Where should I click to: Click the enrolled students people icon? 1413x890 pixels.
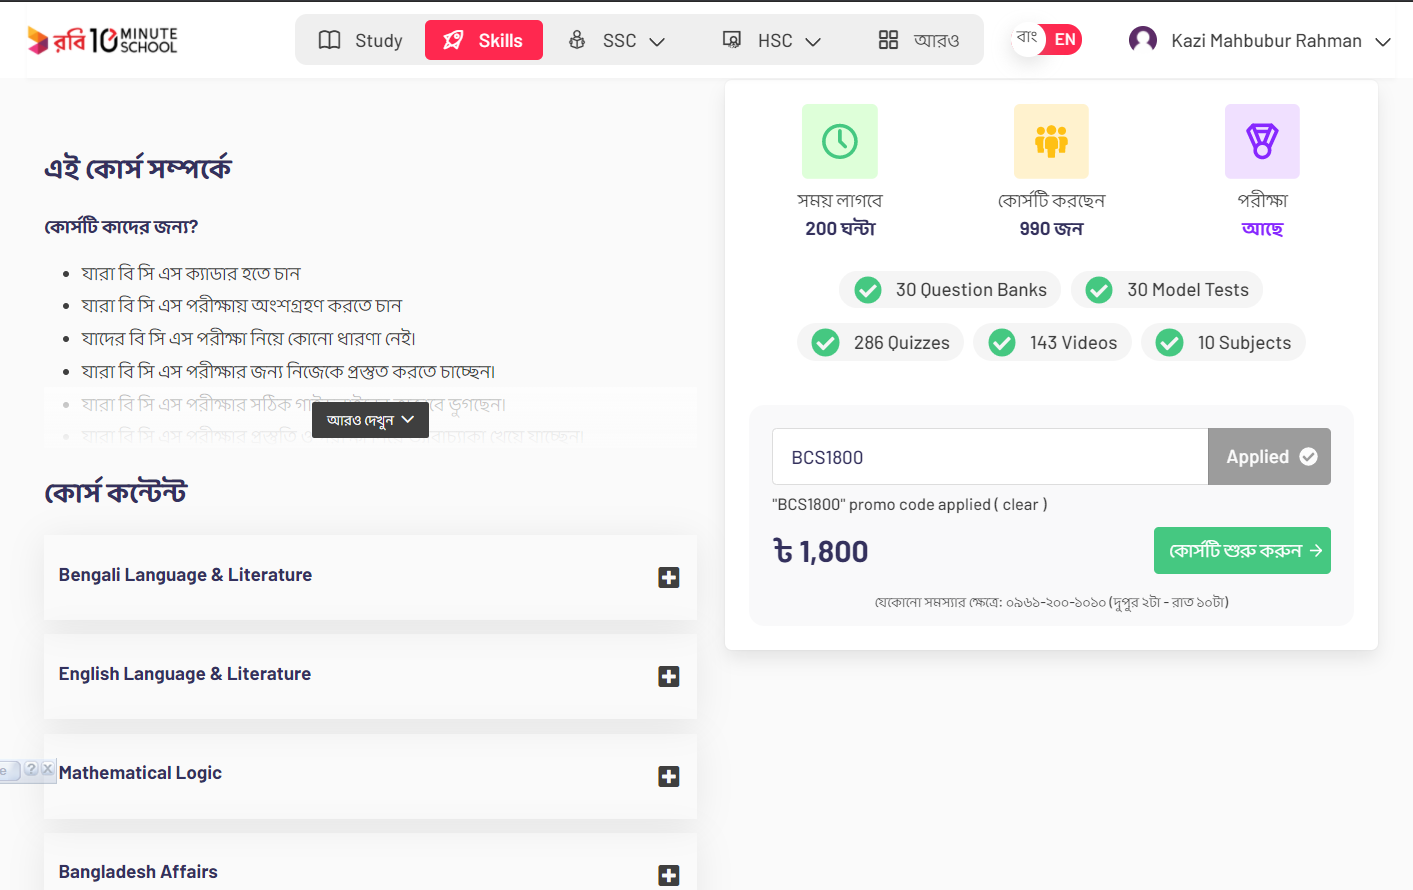[x=1051, y=141]
